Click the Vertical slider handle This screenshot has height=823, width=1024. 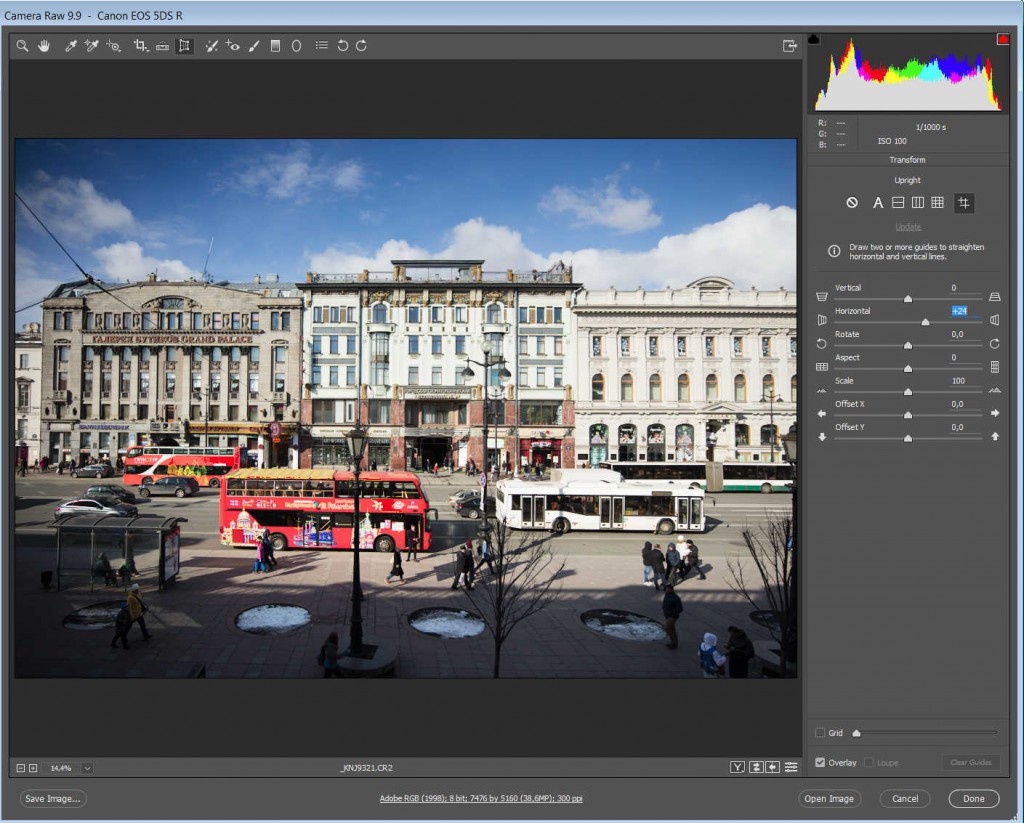click(908, 298)
